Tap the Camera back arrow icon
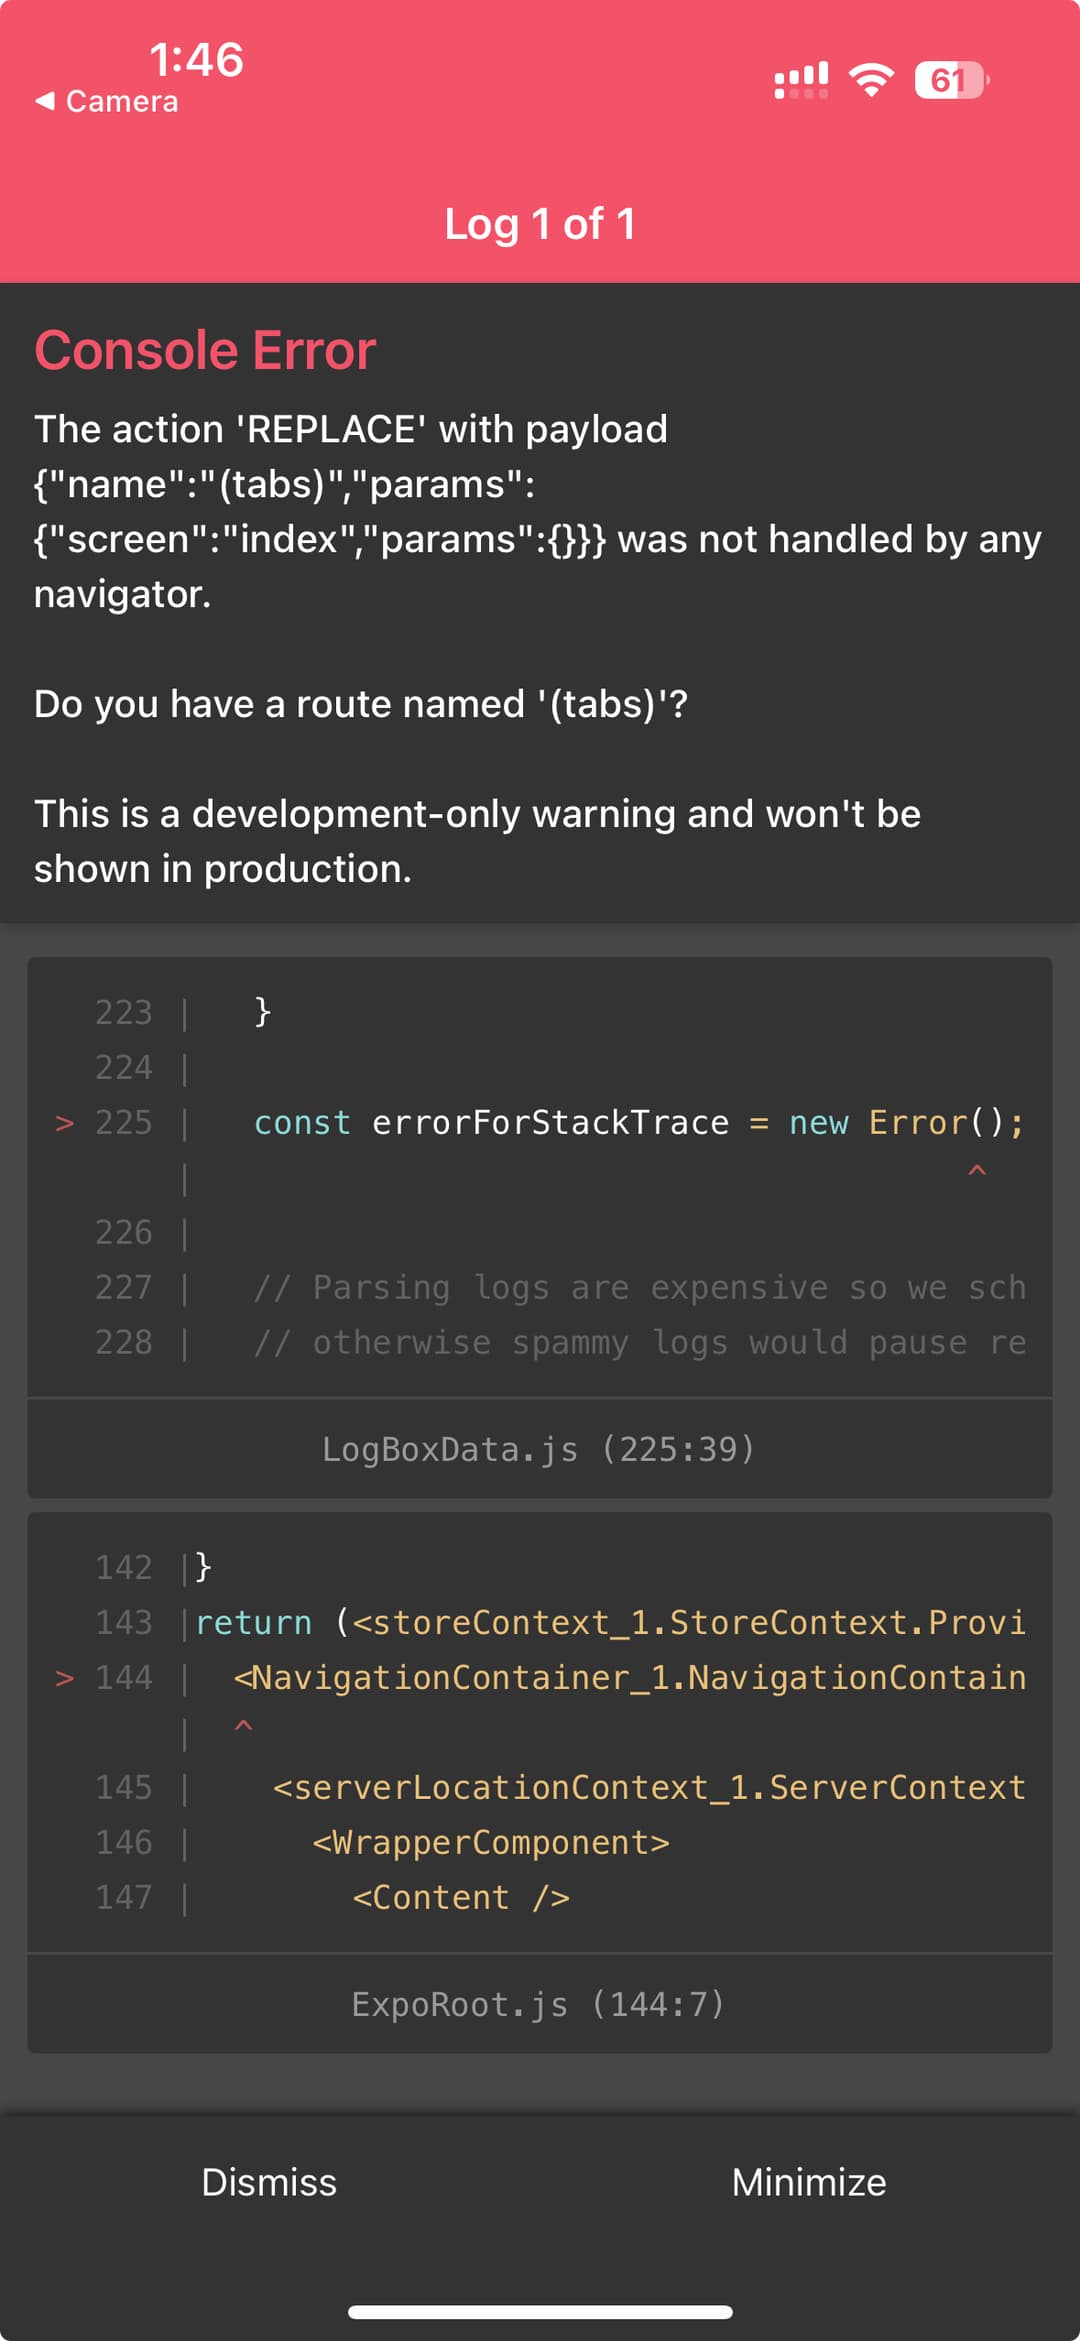Screen dimensions: 1080x2341 tap(44, 101)
